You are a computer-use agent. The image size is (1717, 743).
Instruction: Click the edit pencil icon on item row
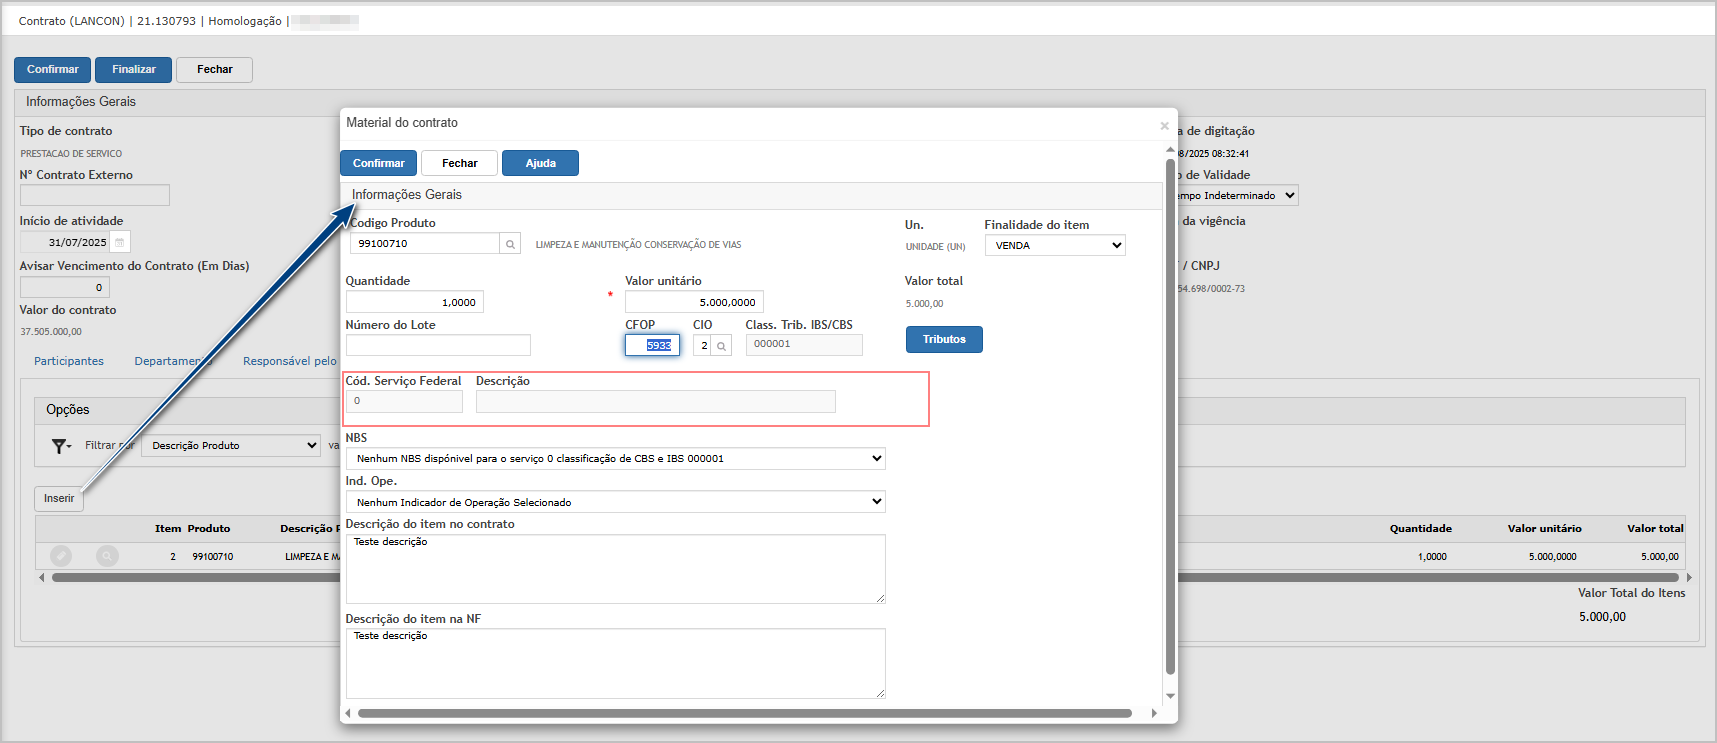61,556
